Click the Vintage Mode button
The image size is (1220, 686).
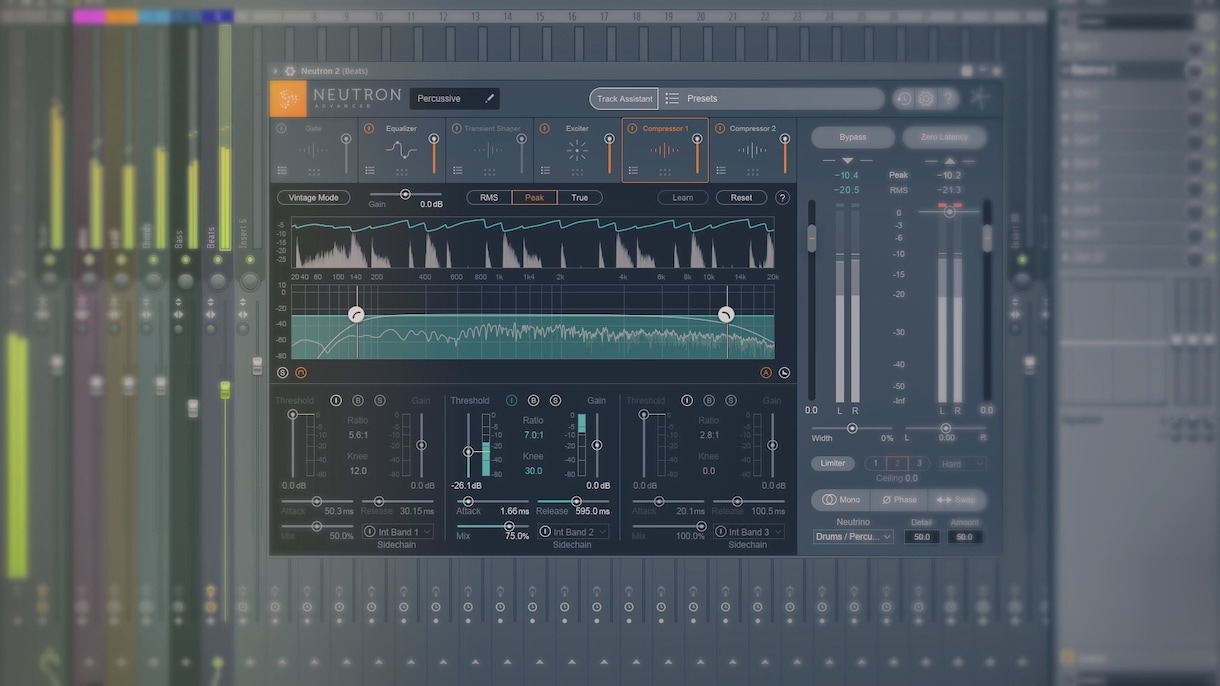point(314,198)
